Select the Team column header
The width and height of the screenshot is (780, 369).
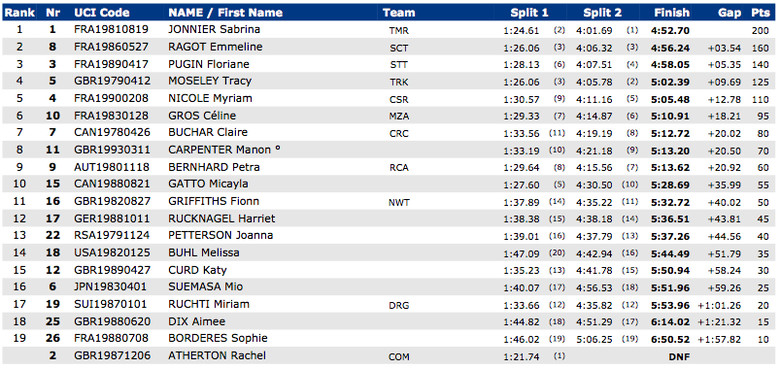pyautogui.click(x=399, y=12)
